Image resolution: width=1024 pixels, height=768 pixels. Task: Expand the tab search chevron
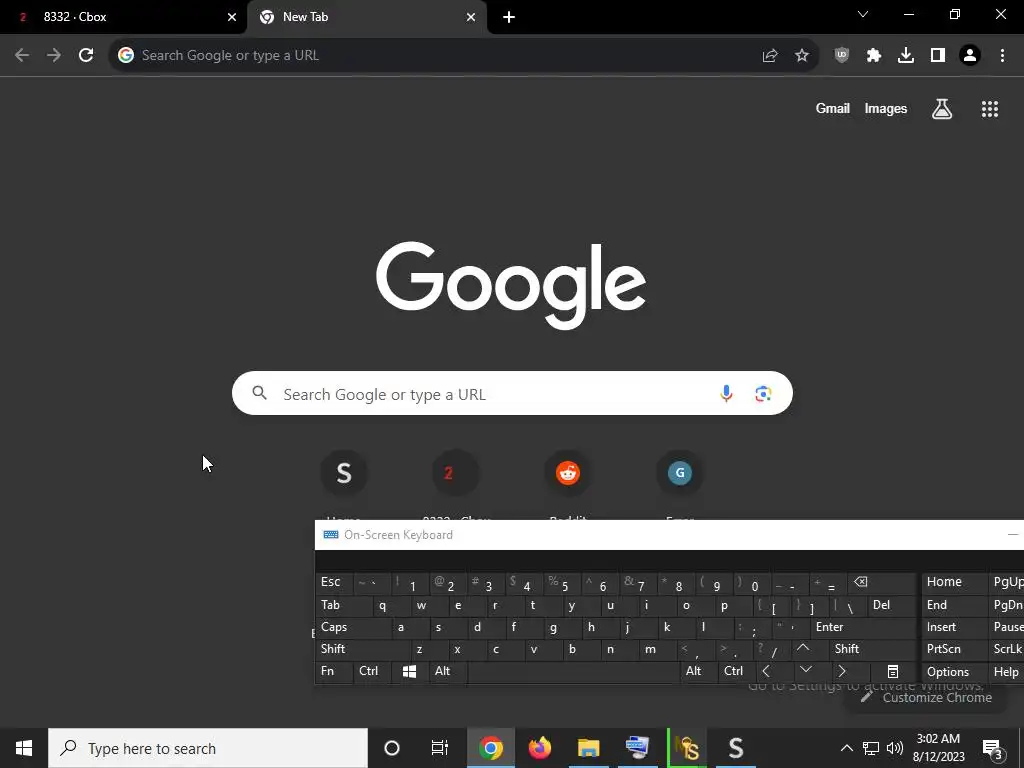[x=863, y=14]
